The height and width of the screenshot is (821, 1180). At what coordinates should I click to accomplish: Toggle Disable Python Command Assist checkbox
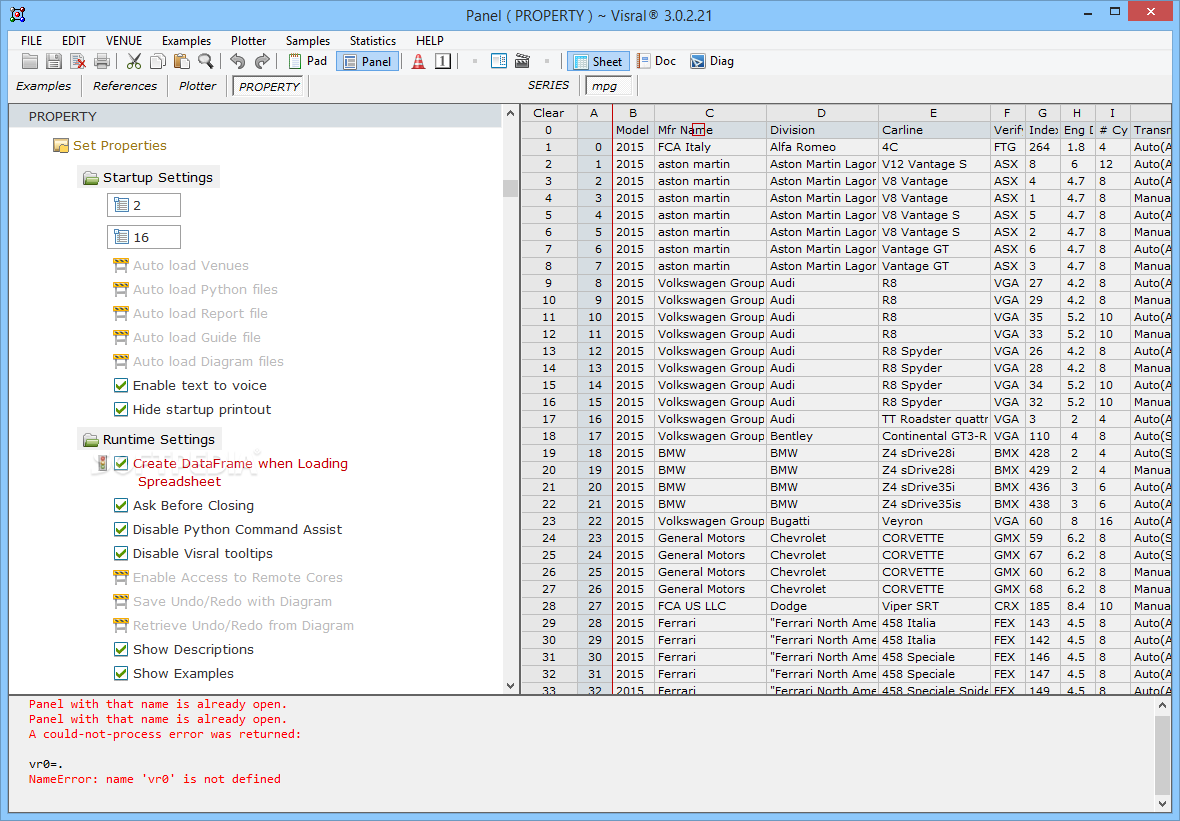(x=120, y=529)
